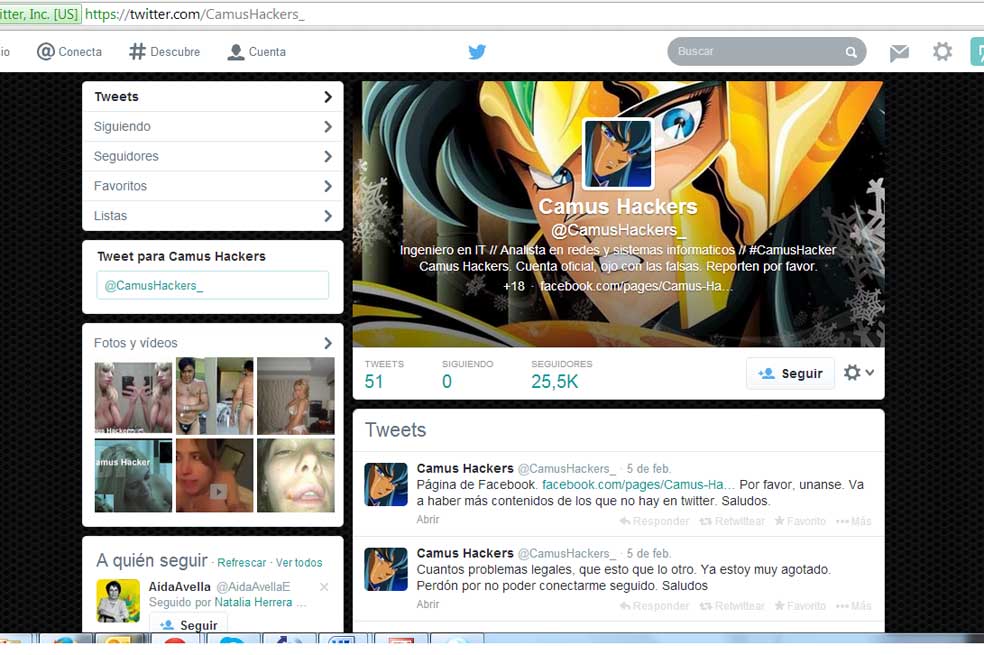
Task: Open facebook.com/pages/Camus-Ha link in bio
Action: point(636,286)
